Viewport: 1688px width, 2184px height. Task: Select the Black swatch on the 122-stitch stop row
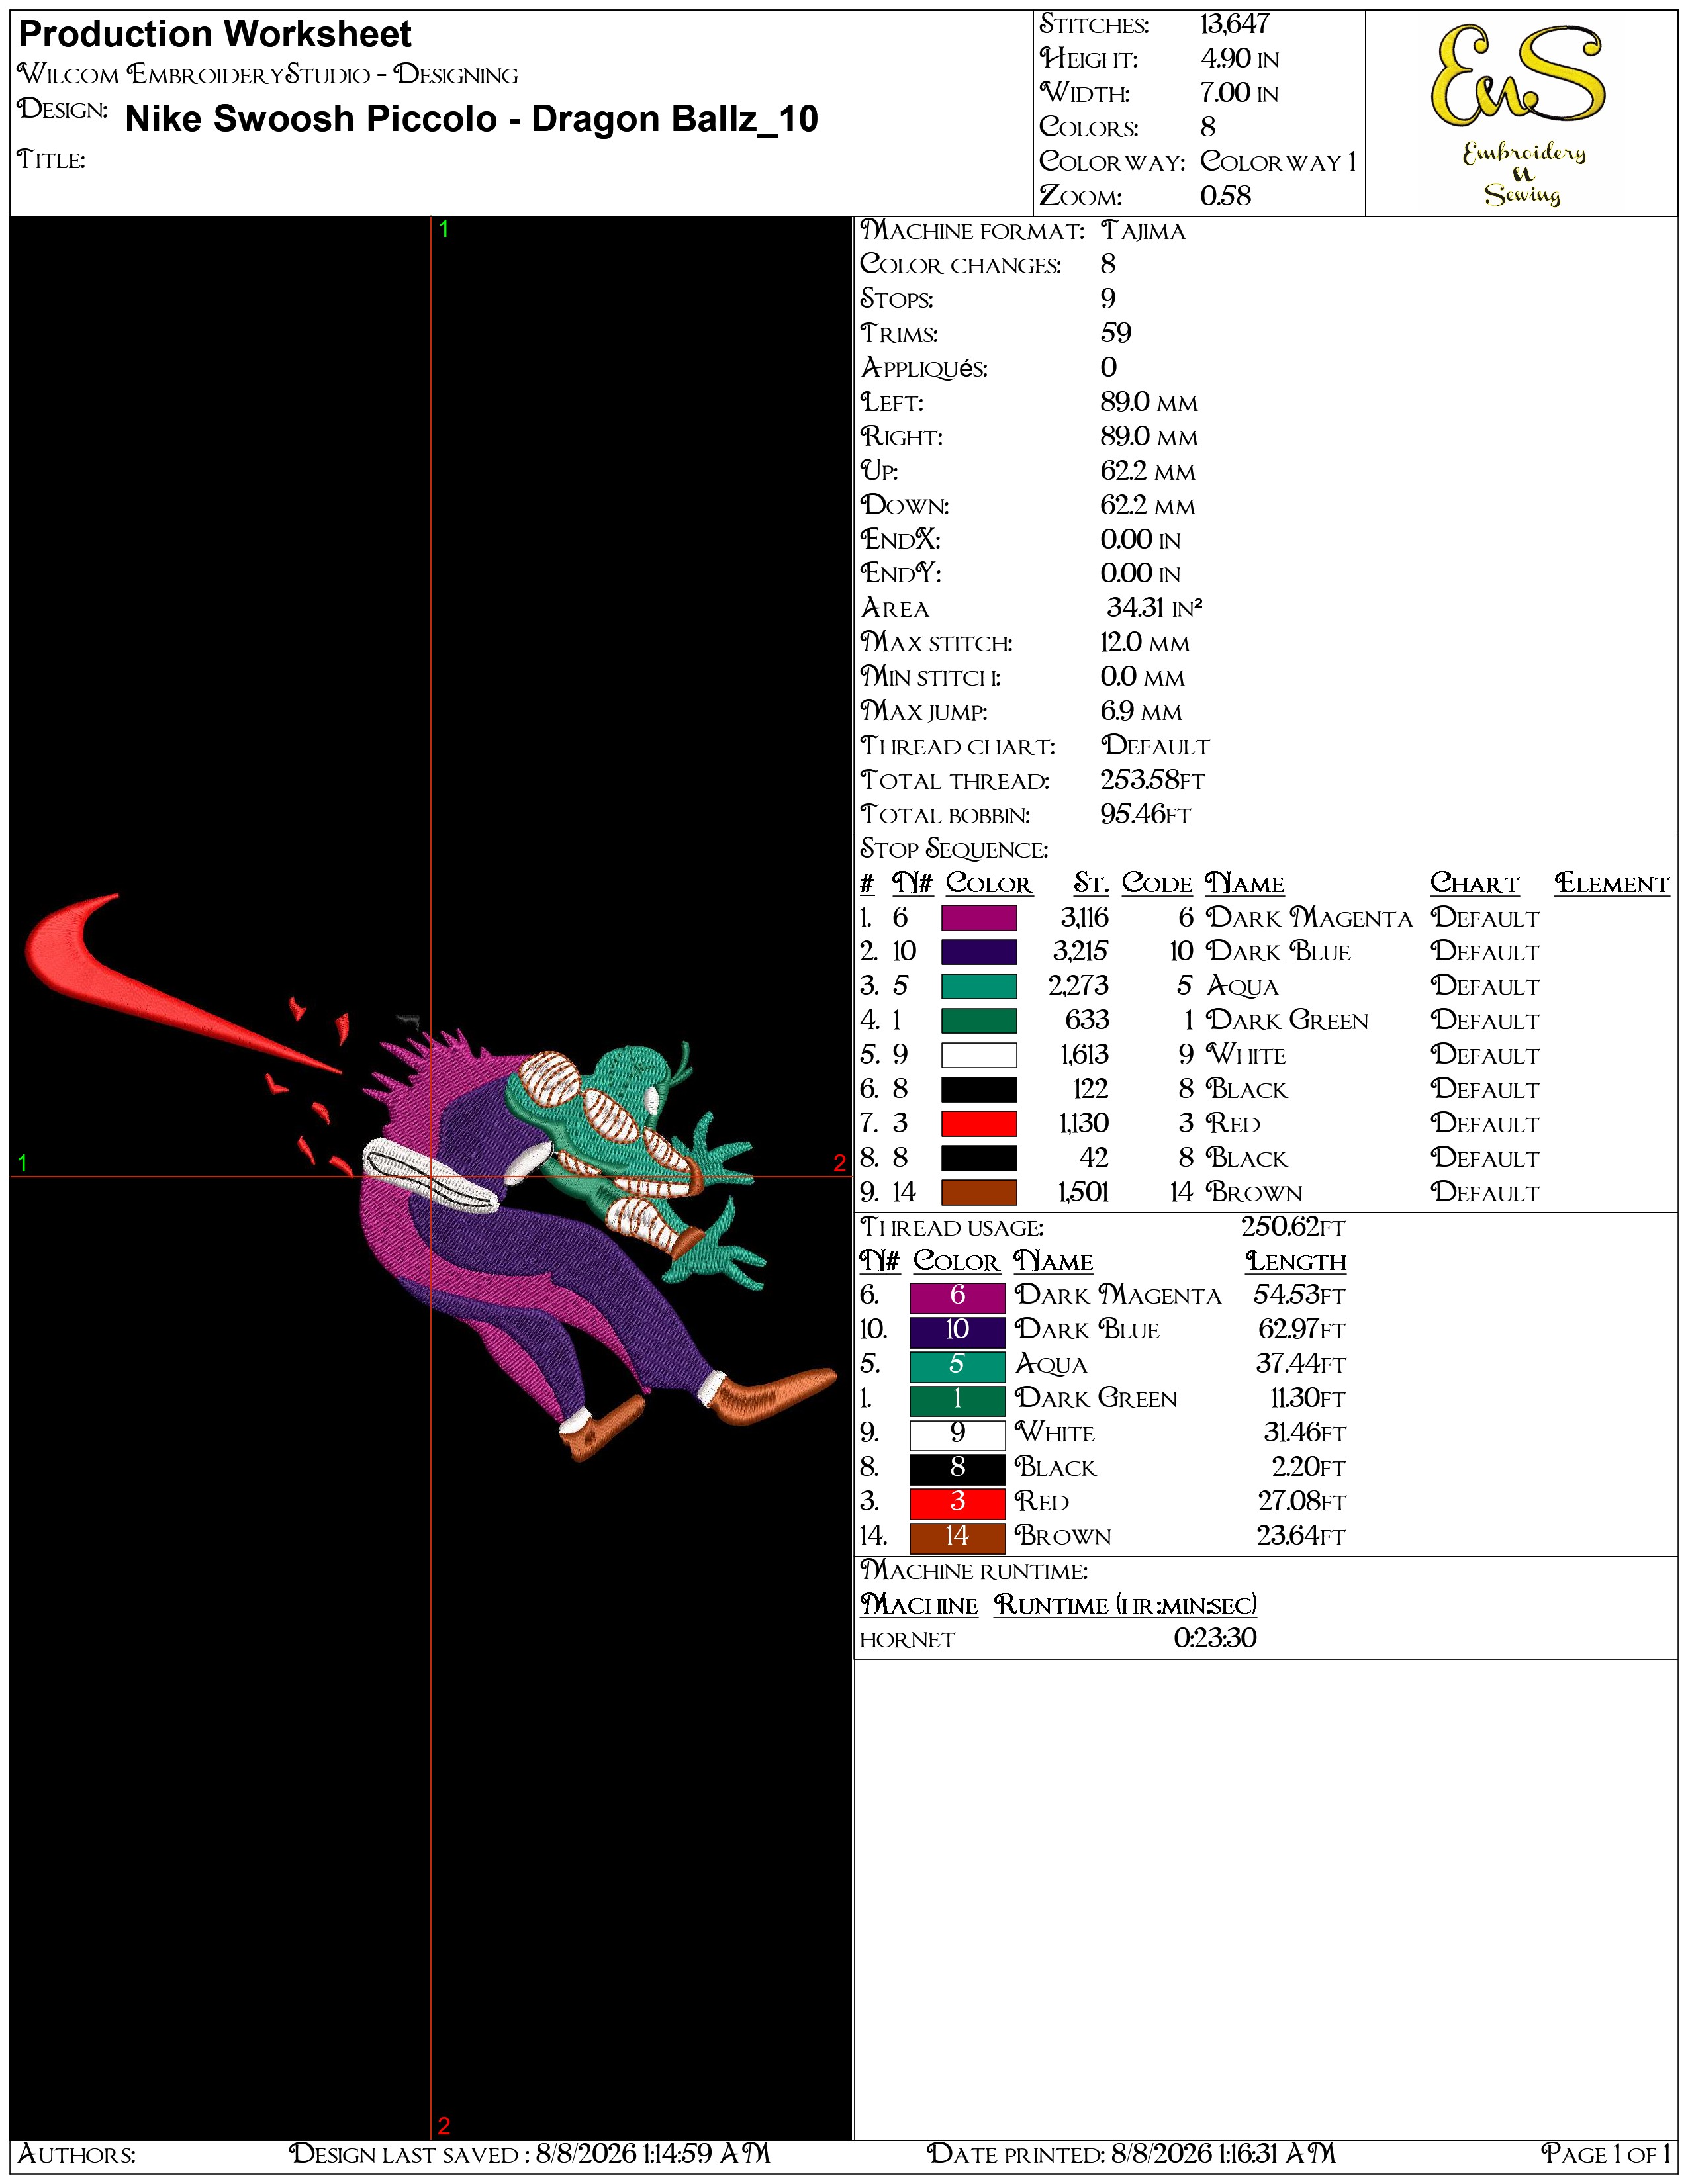(x=978, y=1089)
